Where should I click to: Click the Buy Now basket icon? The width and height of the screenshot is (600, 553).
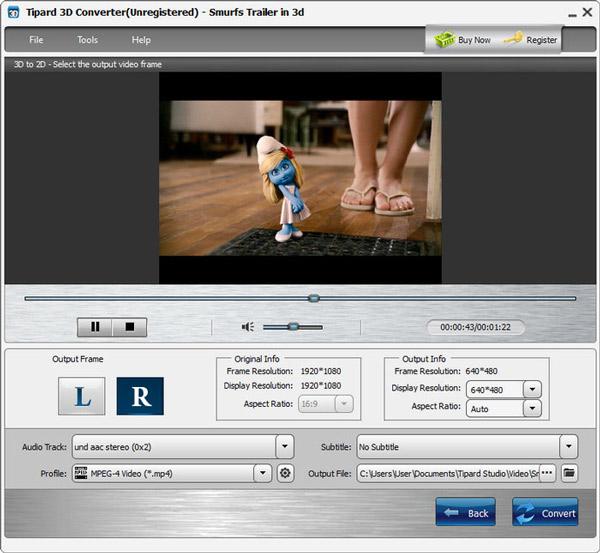tap(445, 39)
